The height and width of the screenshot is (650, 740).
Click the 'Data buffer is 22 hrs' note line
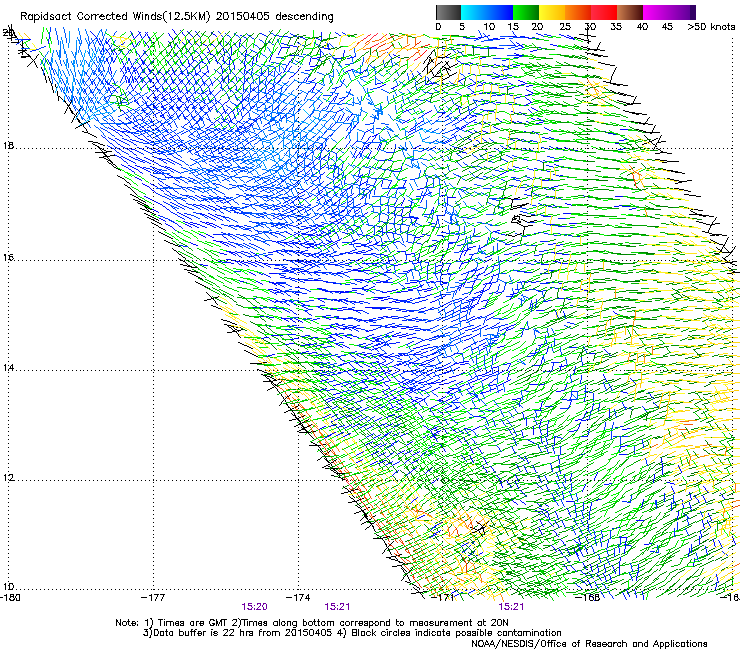coord(352,633)
